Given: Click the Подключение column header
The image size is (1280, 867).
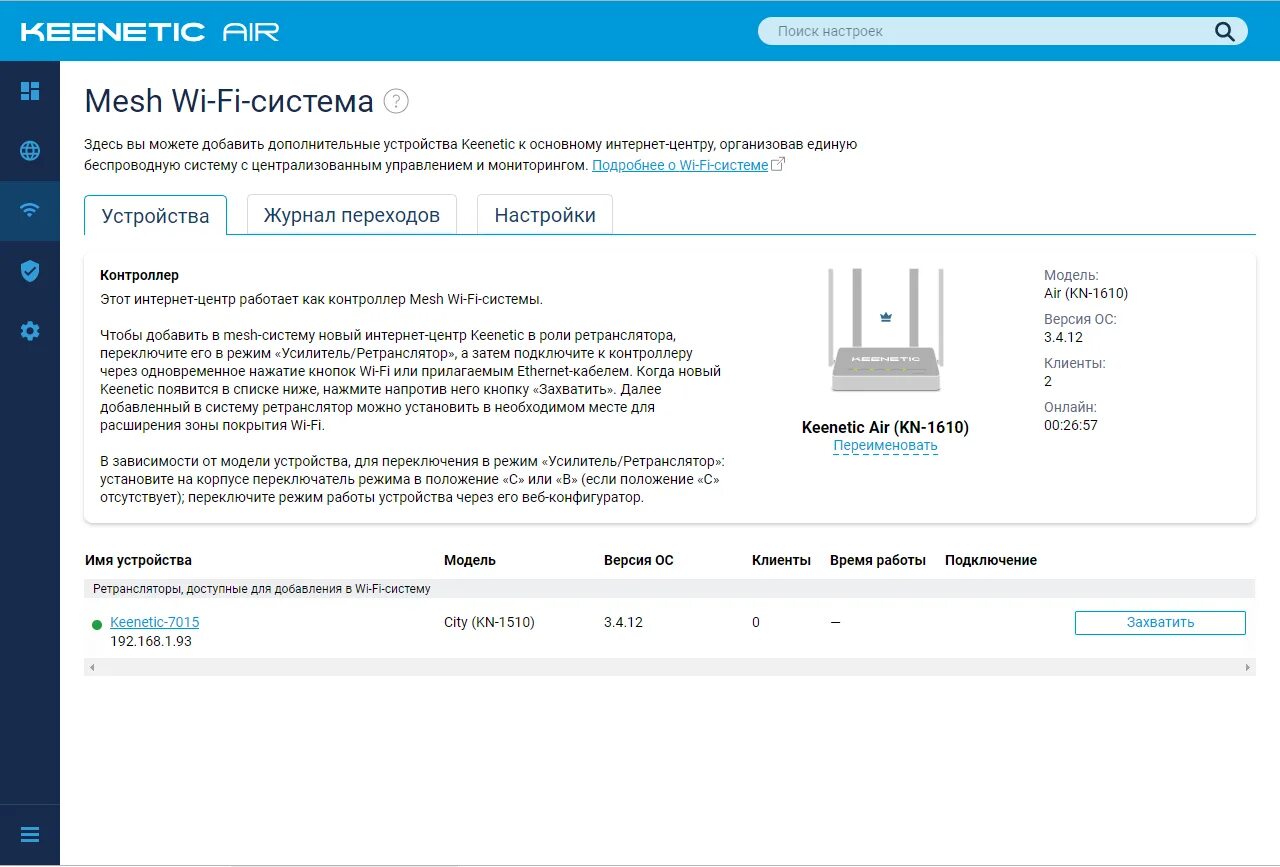Looking at the screenshot, I should pos(991,560).
